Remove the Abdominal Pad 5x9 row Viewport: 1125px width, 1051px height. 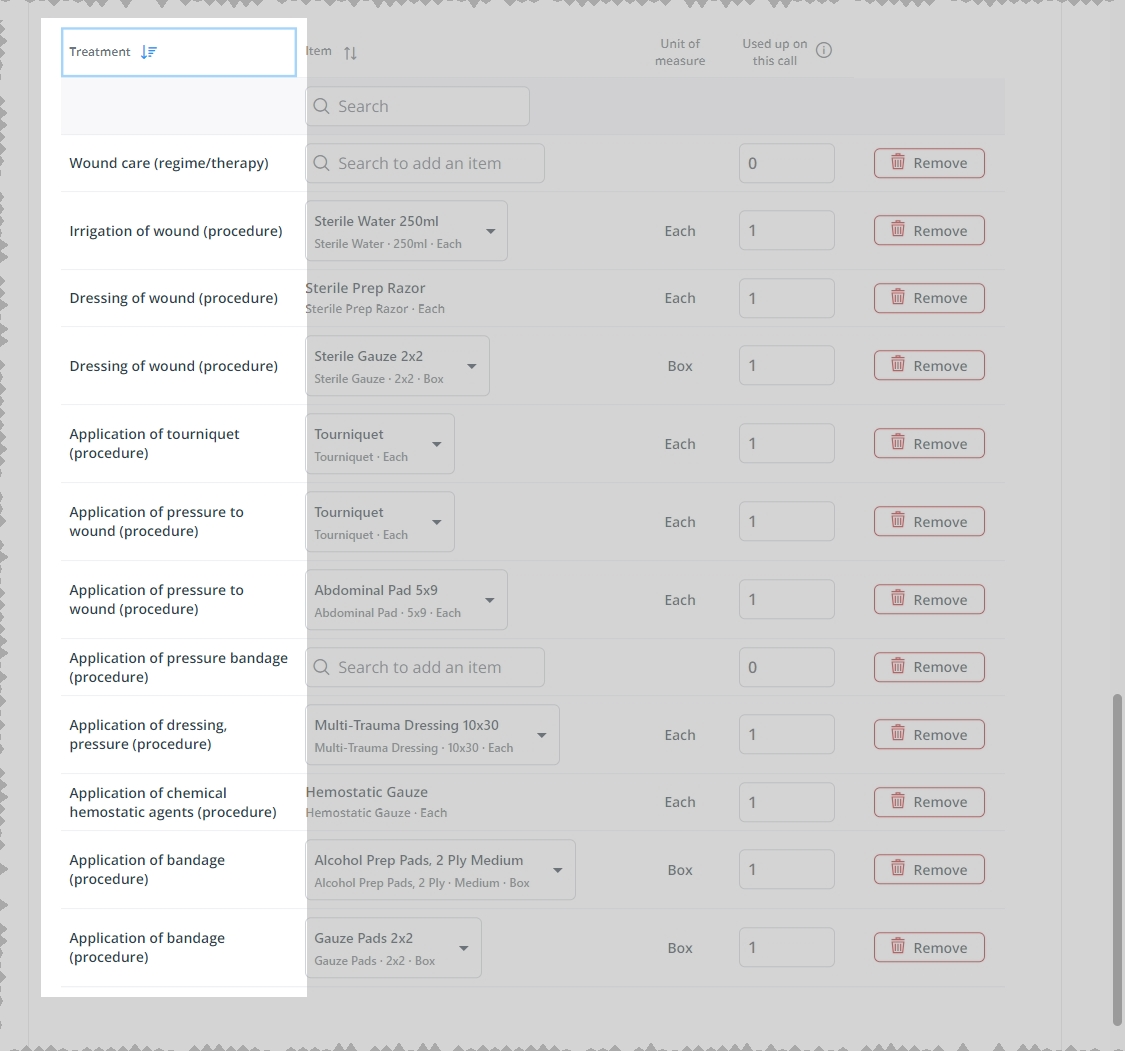[x=929, y=599]
